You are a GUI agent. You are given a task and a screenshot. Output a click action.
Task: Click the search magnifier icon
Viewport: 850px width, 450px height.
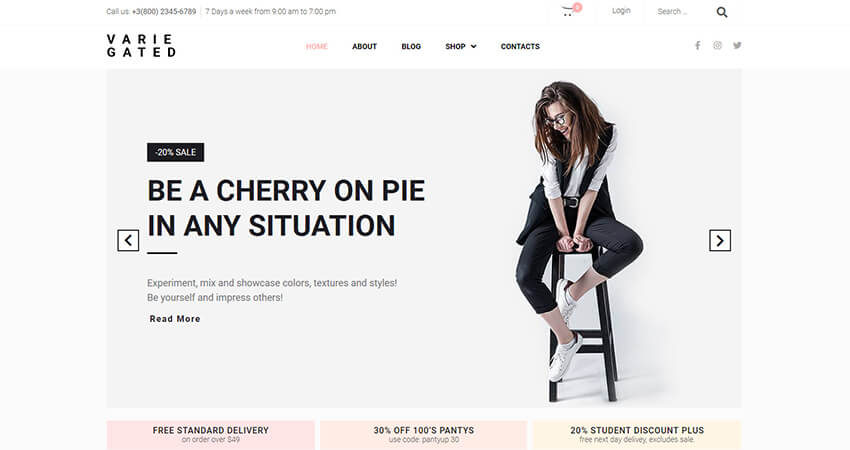pos(722,12)
